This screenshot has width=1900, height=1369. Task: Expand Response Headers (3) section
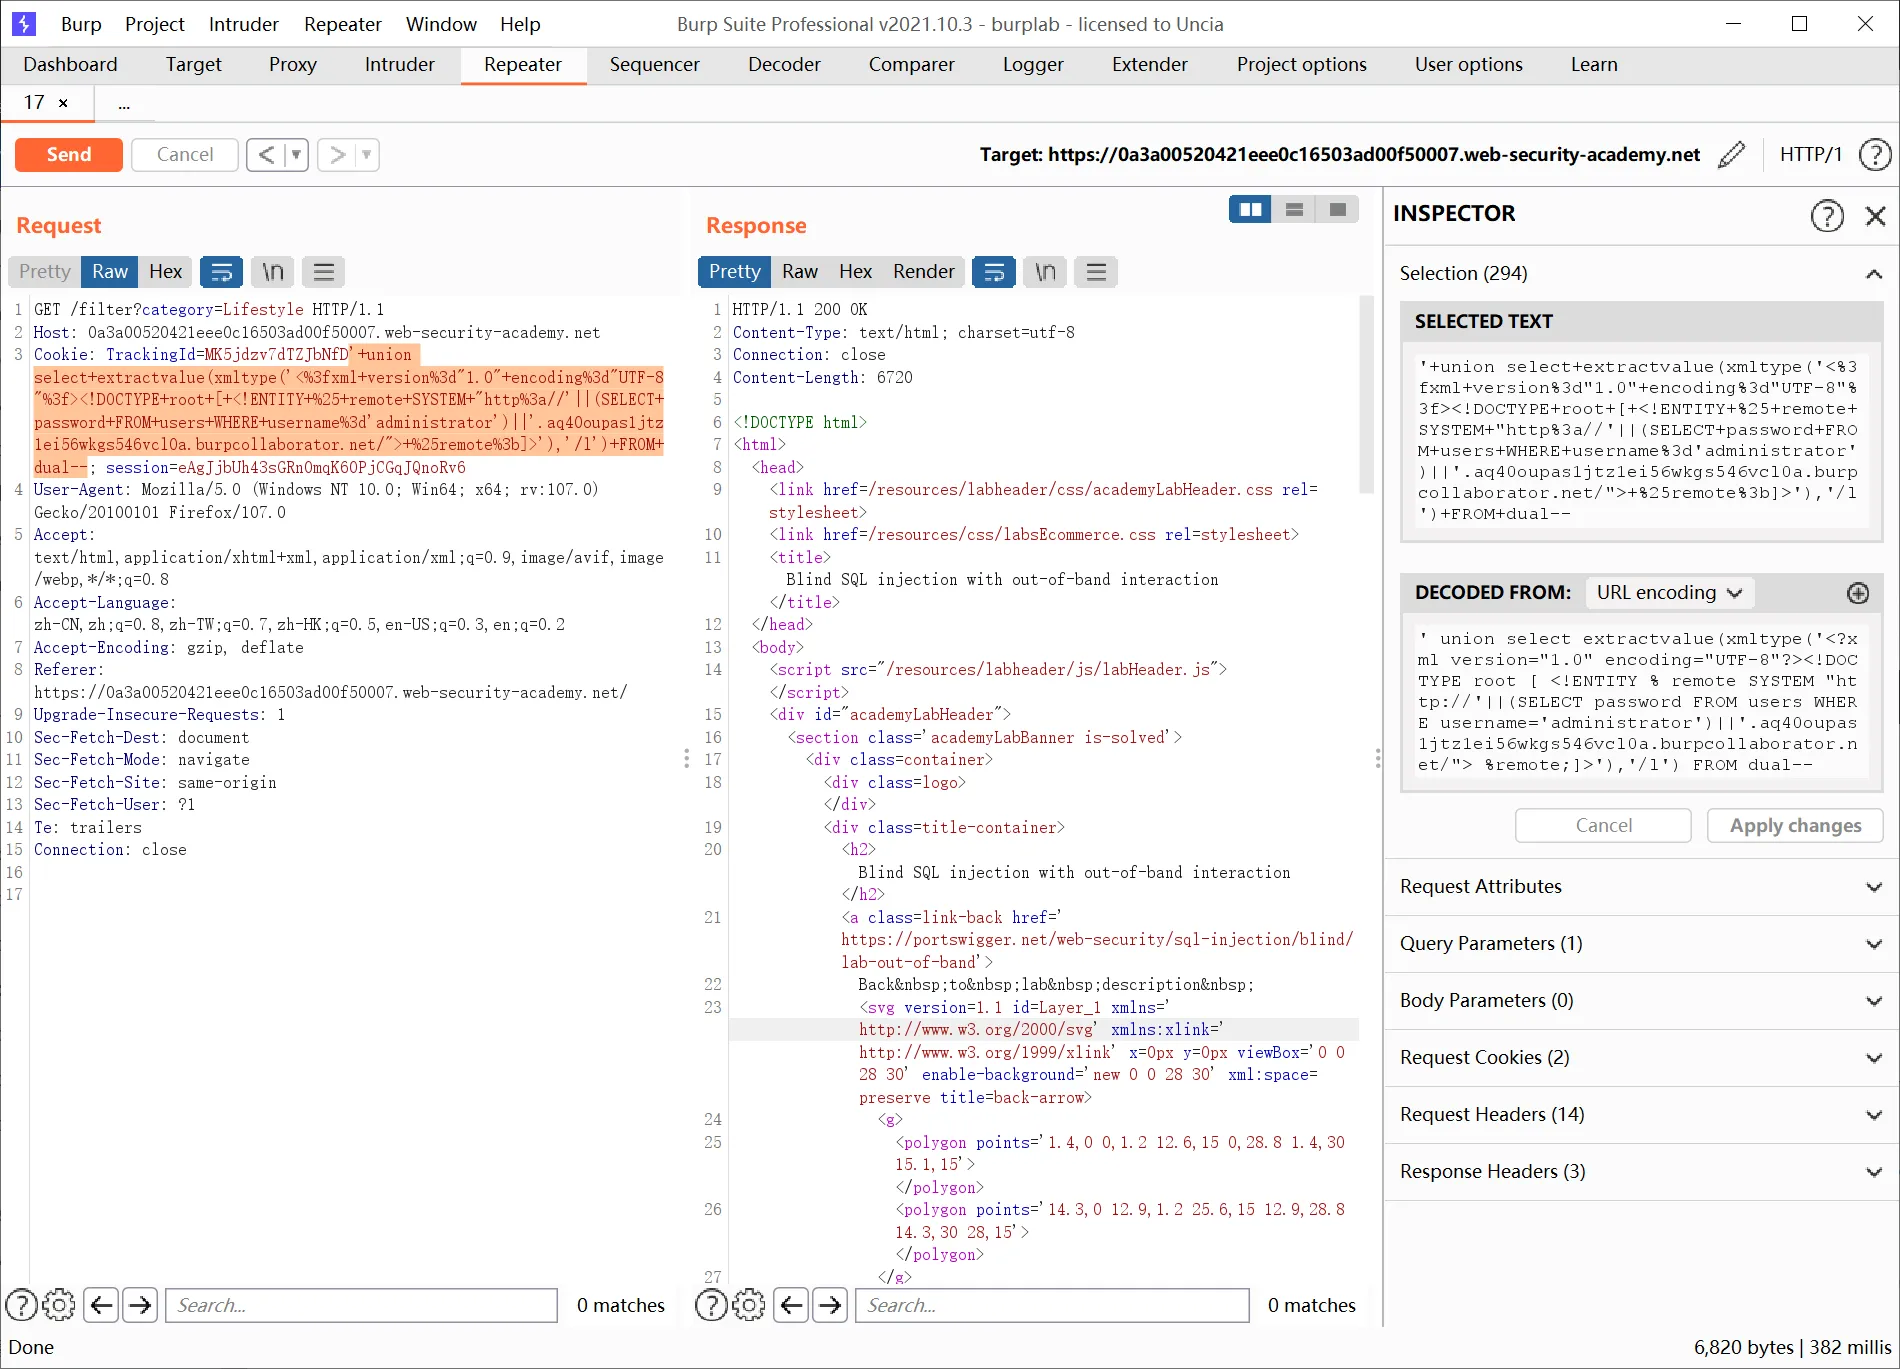[1641, 1172]
